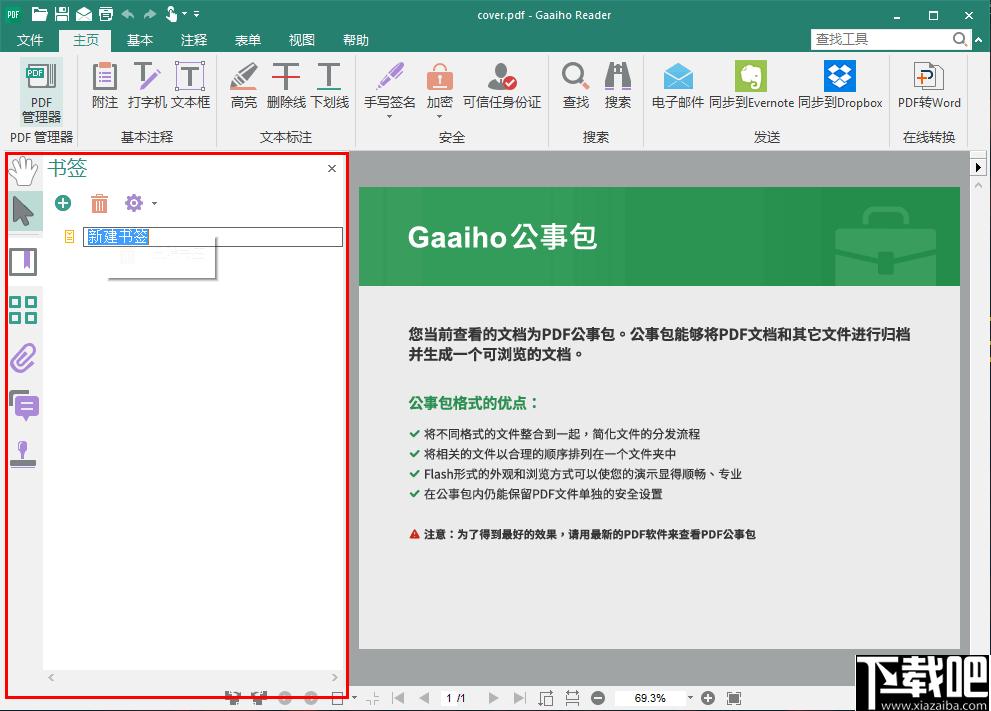Activate the 下划线 underline tool
This screenshot has height=711, width=991.
pyautogui.click(x=329, y=85)
